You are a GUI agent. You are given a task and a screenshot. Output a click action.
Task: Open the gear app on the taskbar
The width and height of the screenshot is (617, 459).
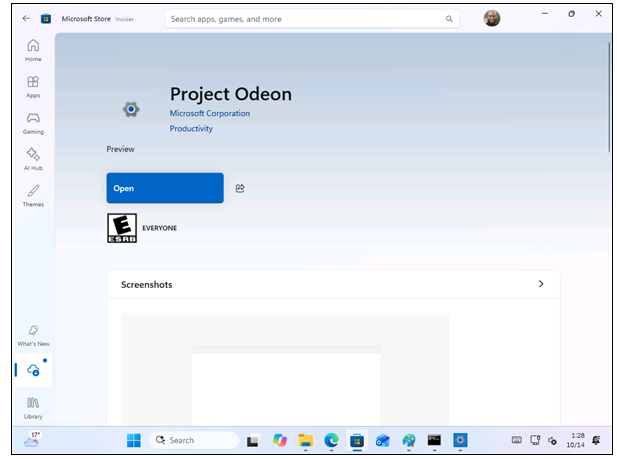click(x=460, y=440)
